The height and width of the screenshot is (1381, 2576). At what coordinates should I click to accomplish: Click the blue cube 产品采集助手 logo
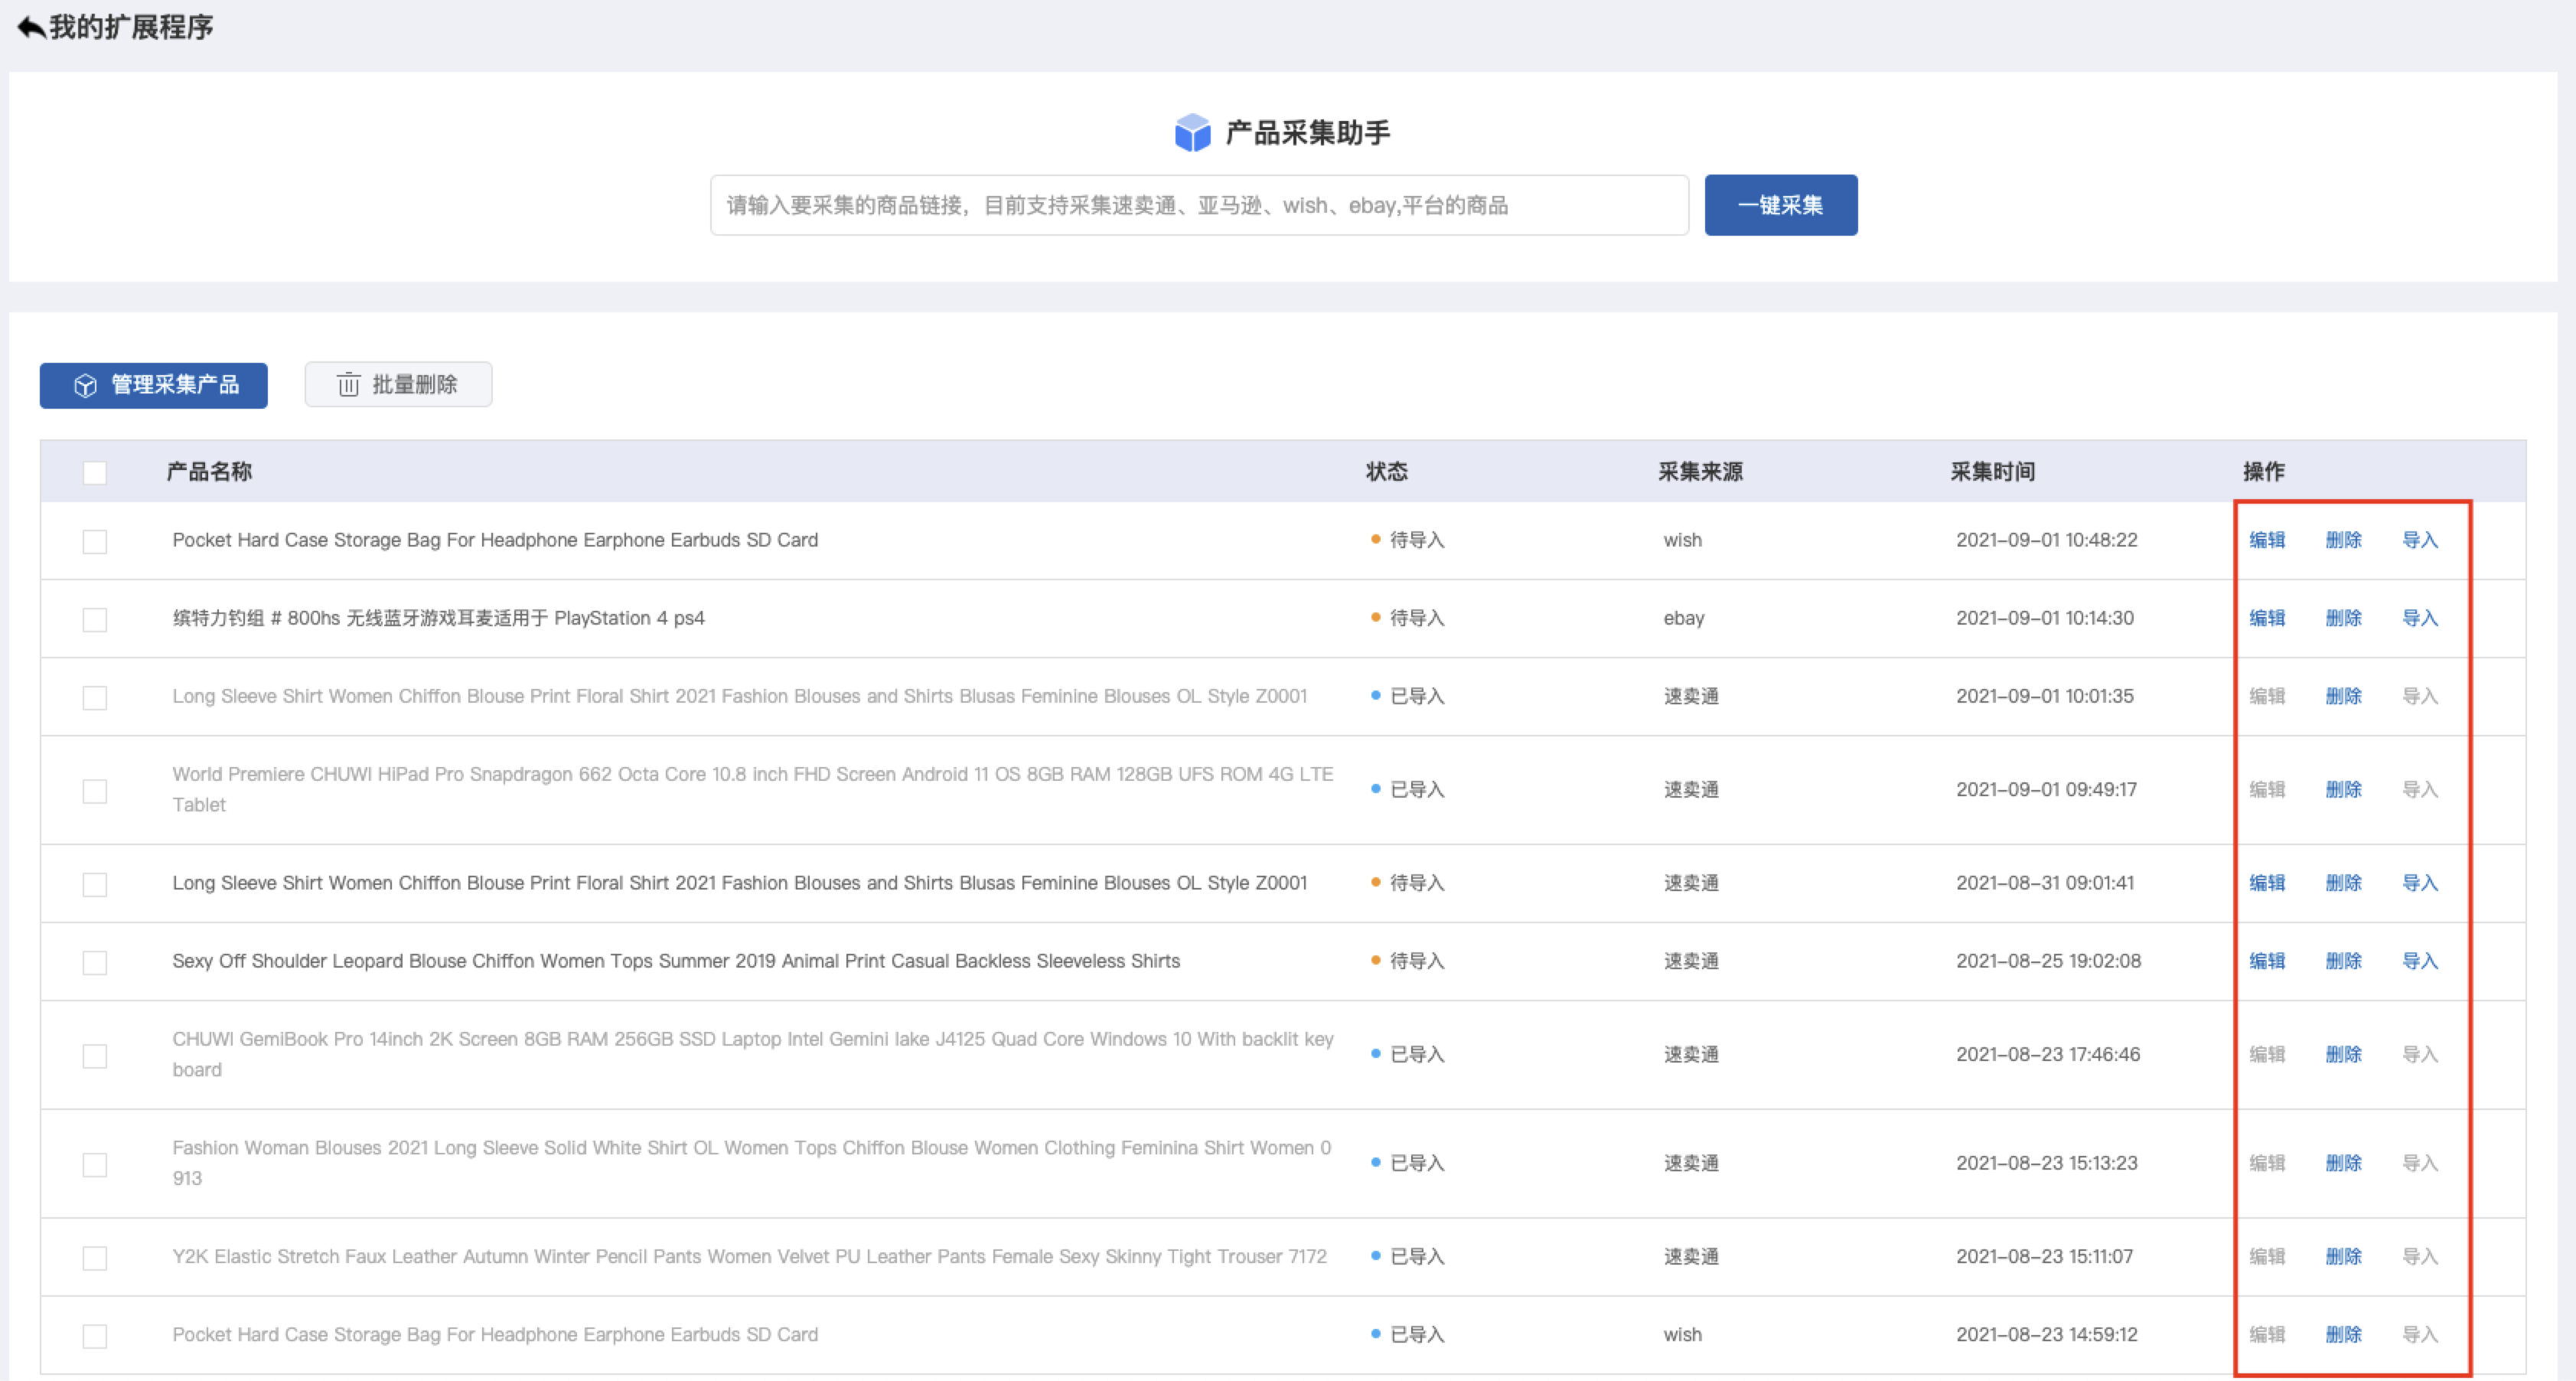(x=1192, y=133)
